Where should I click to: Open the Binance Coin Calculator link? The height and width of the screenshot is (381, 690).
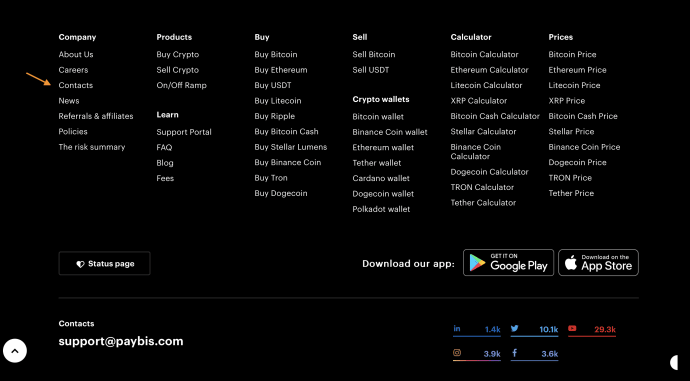coord(476,152)
